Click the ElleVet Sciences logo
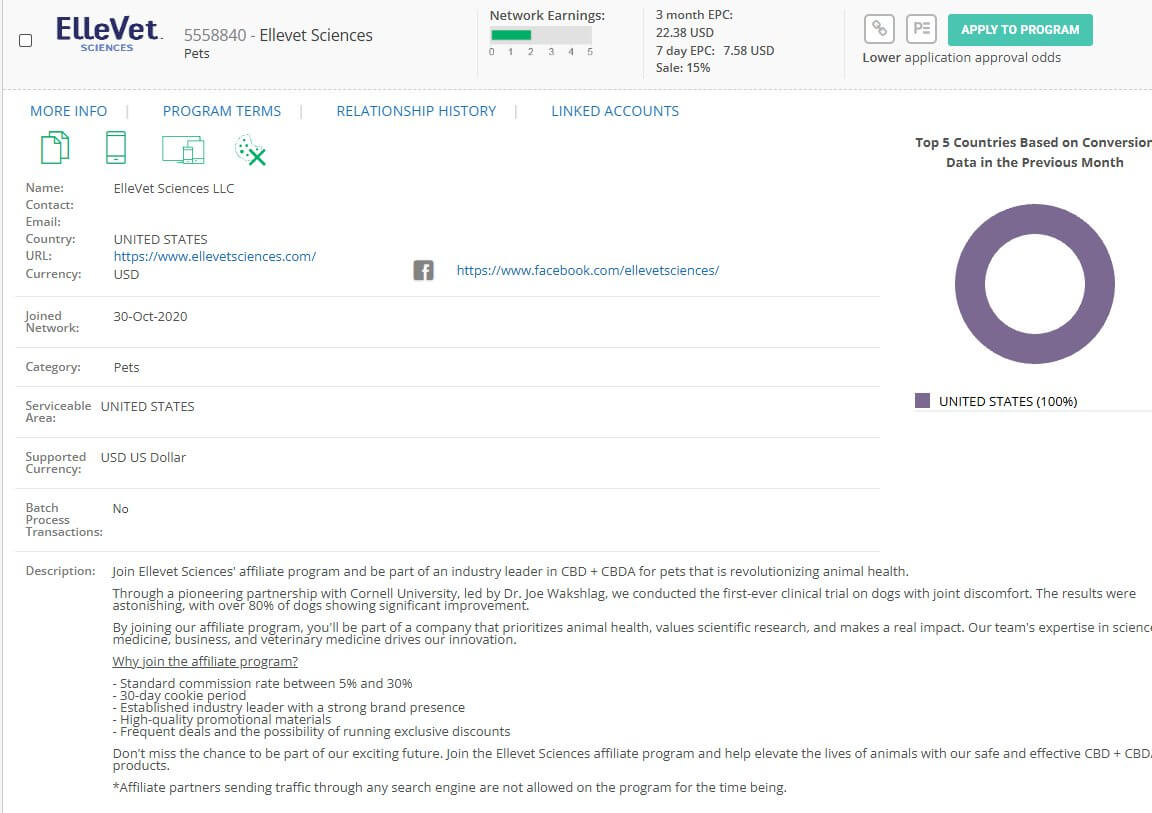Image resolution: width=1152 pixels, height=813 pixels. click(x=109, y=35)
